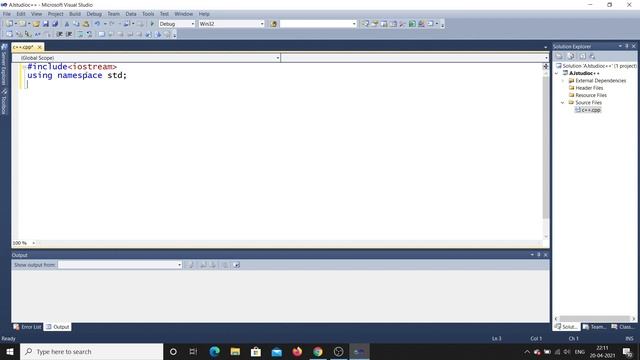Open the Find combo box dropdown
Image resolution: width=640 pixels, height=360 pixels.
tap(354, 24)
